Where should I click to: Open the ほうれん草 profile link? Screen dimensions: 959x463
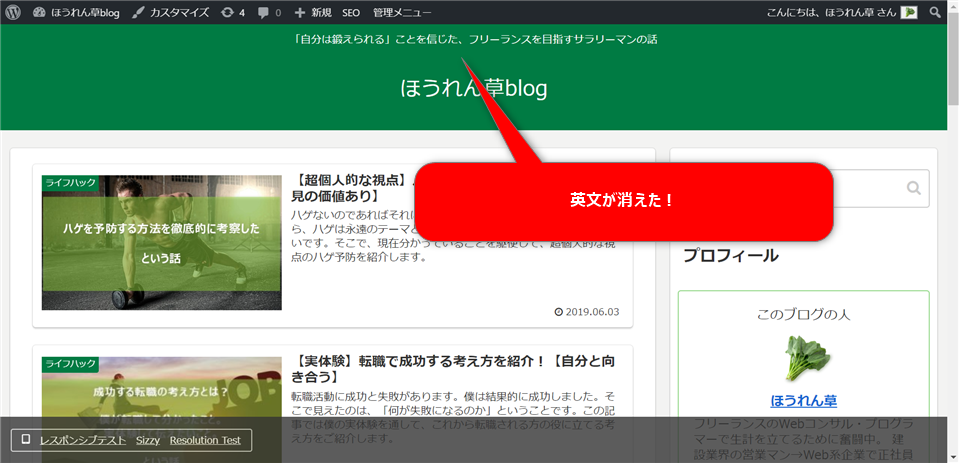(804, 401)
